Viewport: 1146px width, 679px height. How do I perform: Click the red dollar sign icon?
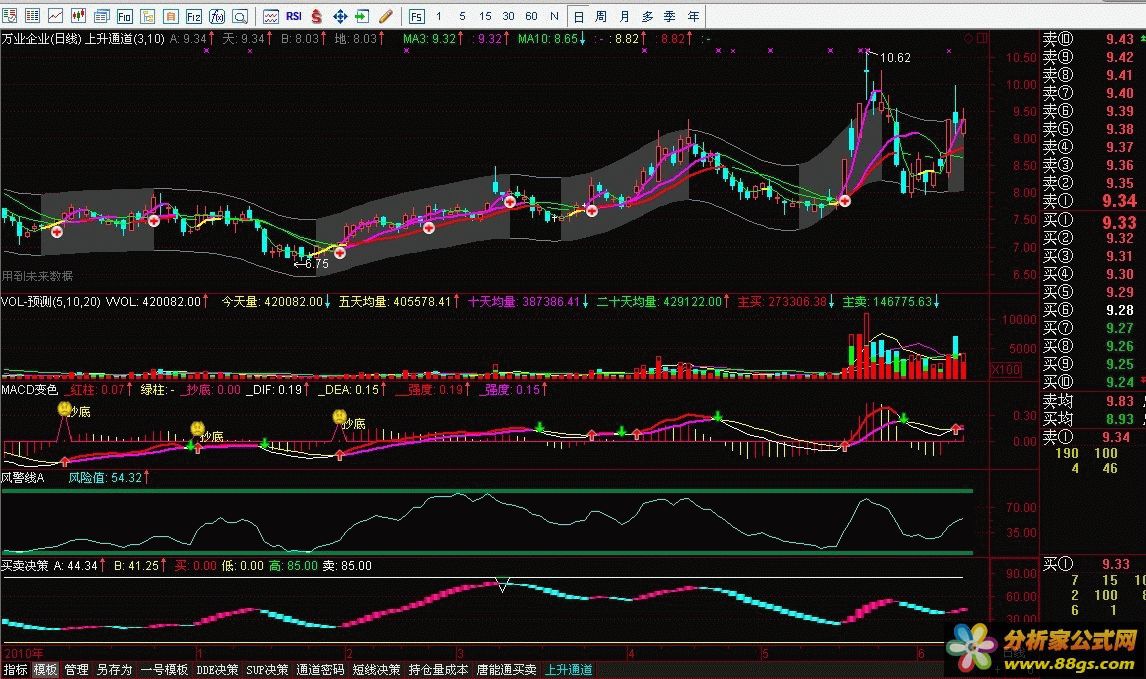coord(316,15)
